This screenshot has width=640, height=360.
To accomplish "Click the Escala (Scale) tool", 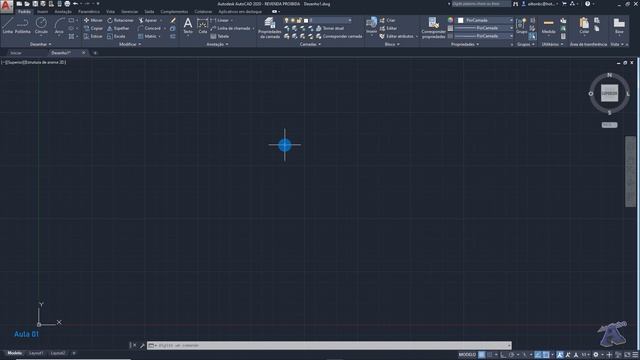I will [116, 36].
